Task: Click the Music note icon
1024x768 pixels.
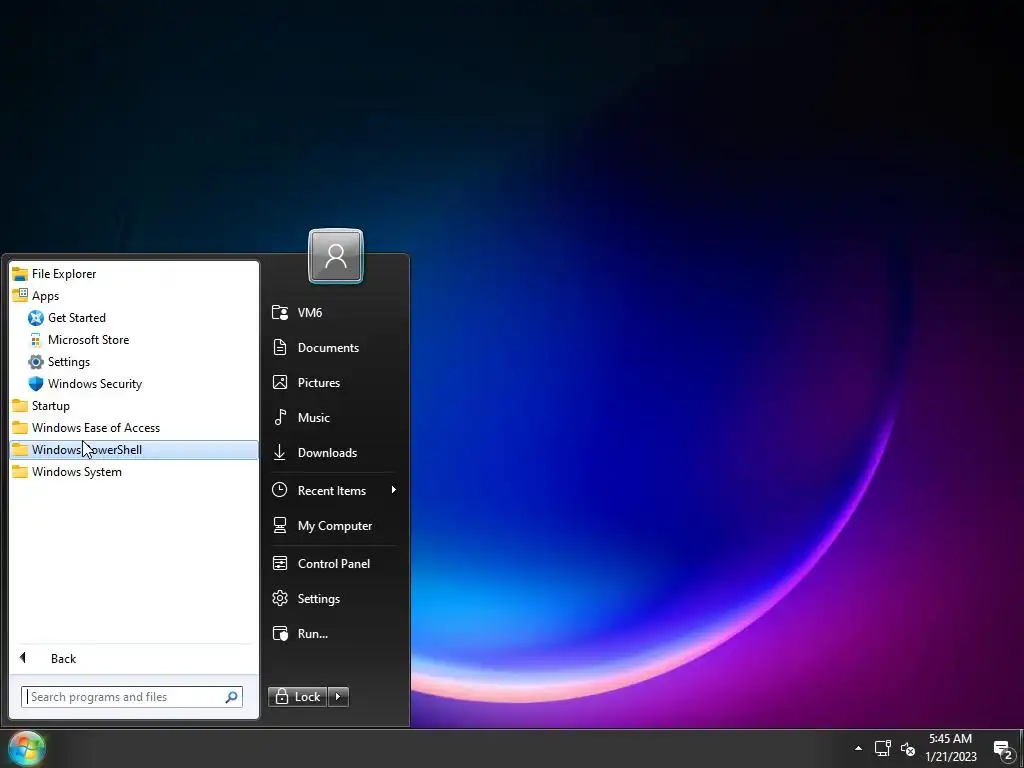Action: coord(280,417)
